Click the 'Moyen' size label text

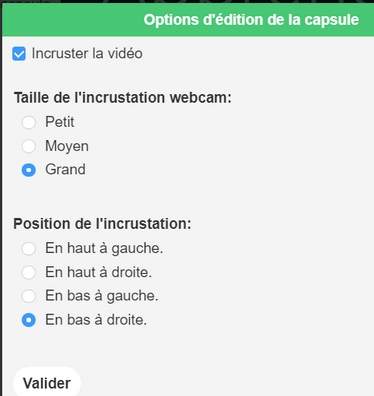tap(67, 146)
